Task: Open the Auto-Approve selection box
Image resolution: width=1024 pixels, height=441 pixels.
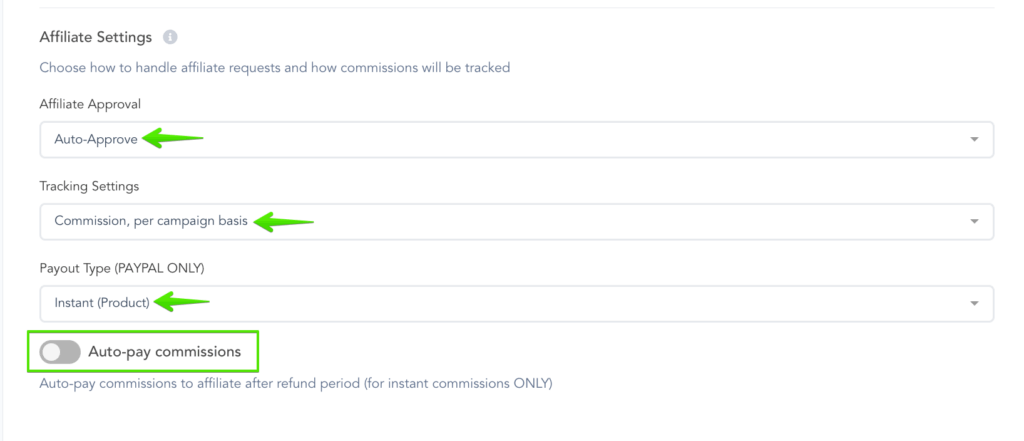Action: pos(516,140)
